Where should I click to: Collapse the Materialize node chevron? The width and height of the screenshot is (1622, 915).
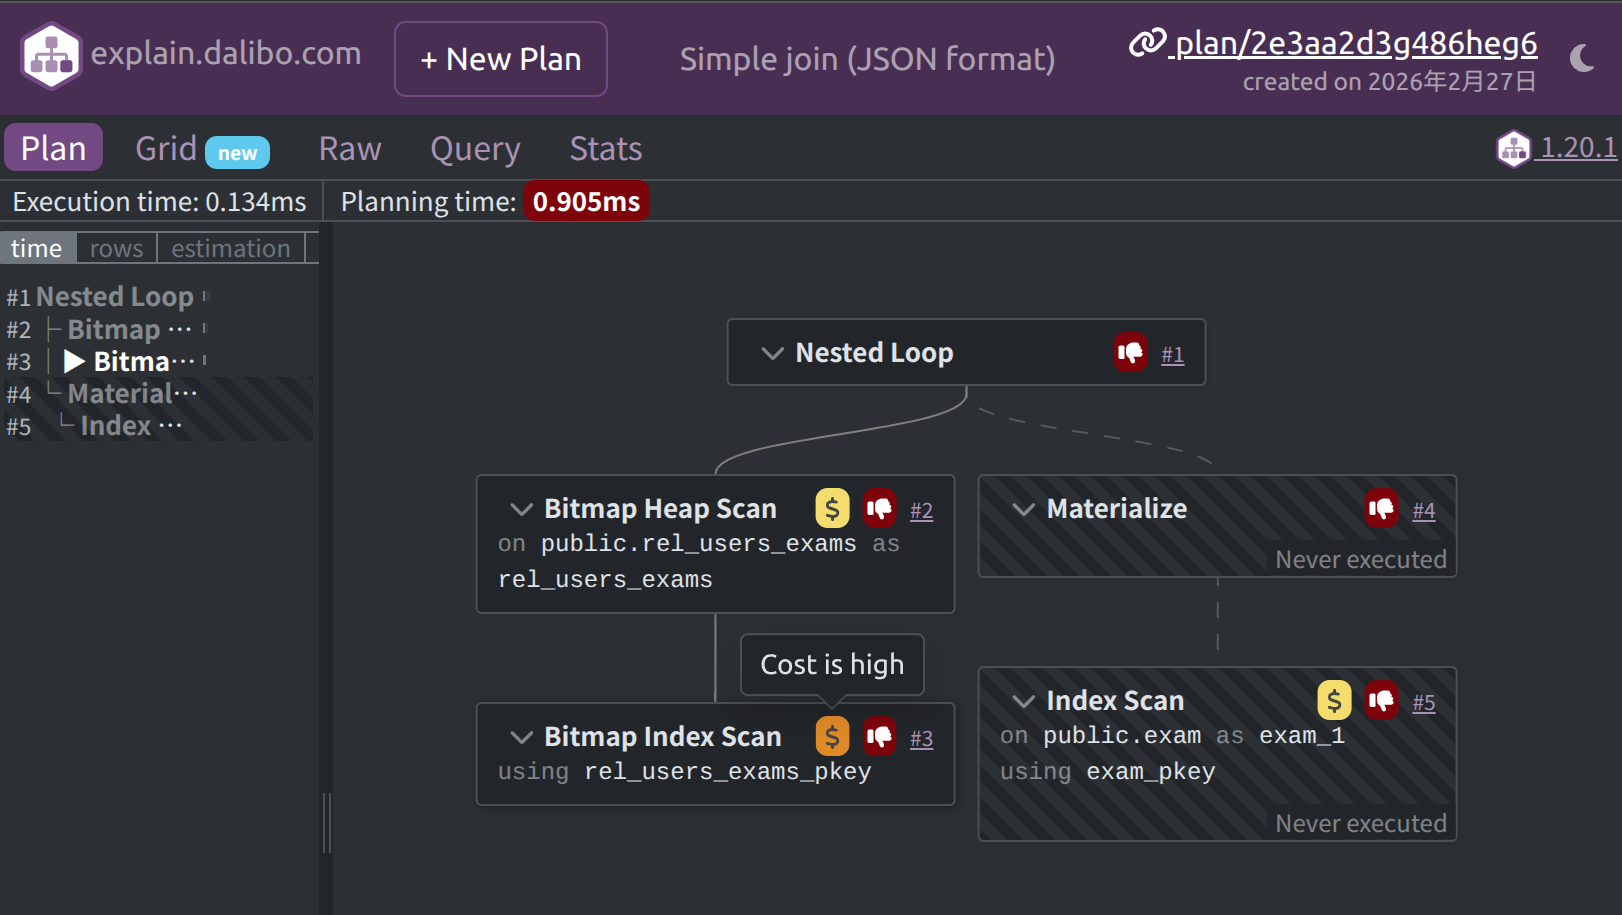[1023, 509]
